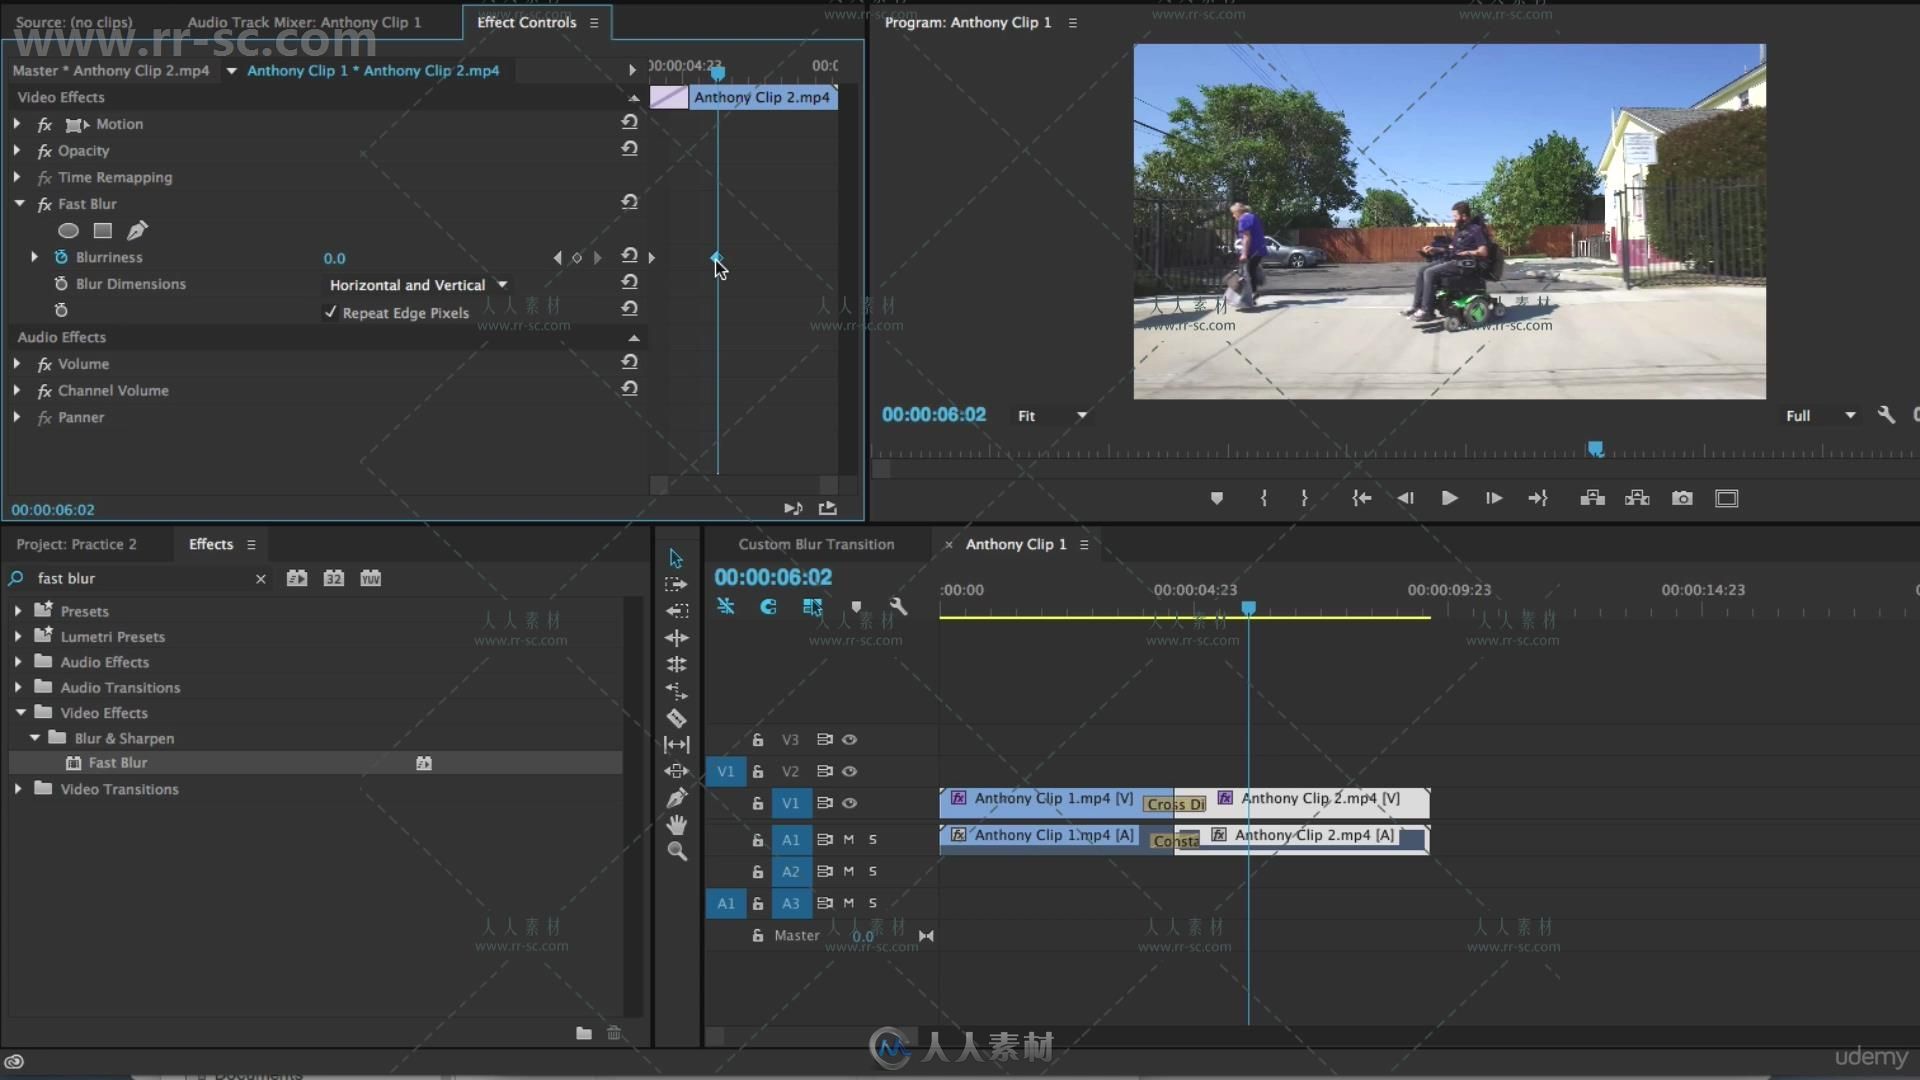Toggle Repeat Edge Pixels checkbox

coord(330,313)
